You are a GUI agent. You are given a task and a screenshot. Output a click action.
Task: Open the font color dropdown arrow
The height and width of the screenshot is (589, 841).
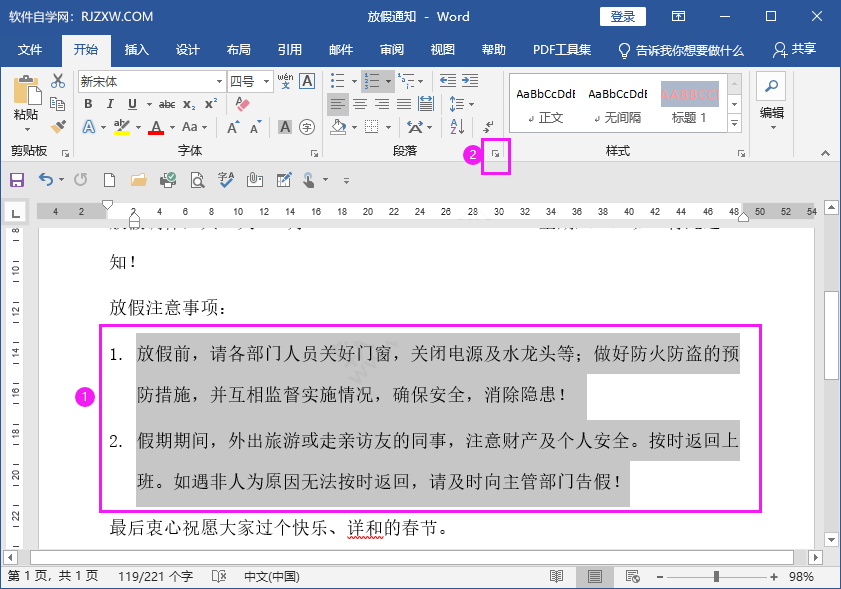[170, 126]
